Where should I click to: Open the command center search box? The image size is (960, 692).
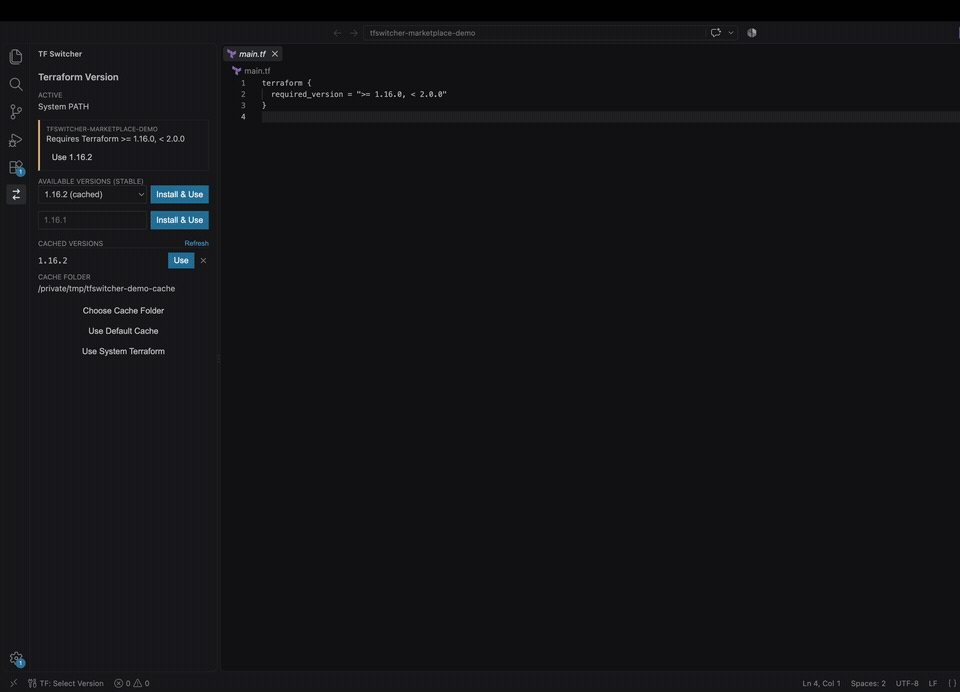coord(534,33)
